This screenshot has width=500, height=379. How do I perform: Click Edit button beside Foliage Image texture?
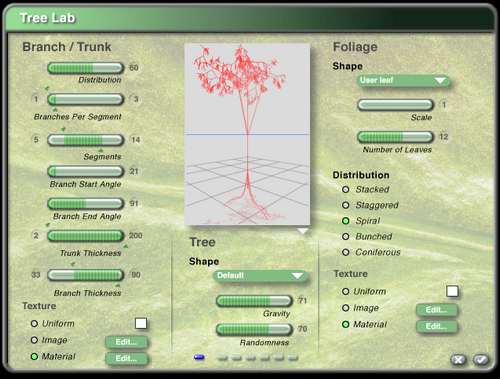[x=437, y=310]
